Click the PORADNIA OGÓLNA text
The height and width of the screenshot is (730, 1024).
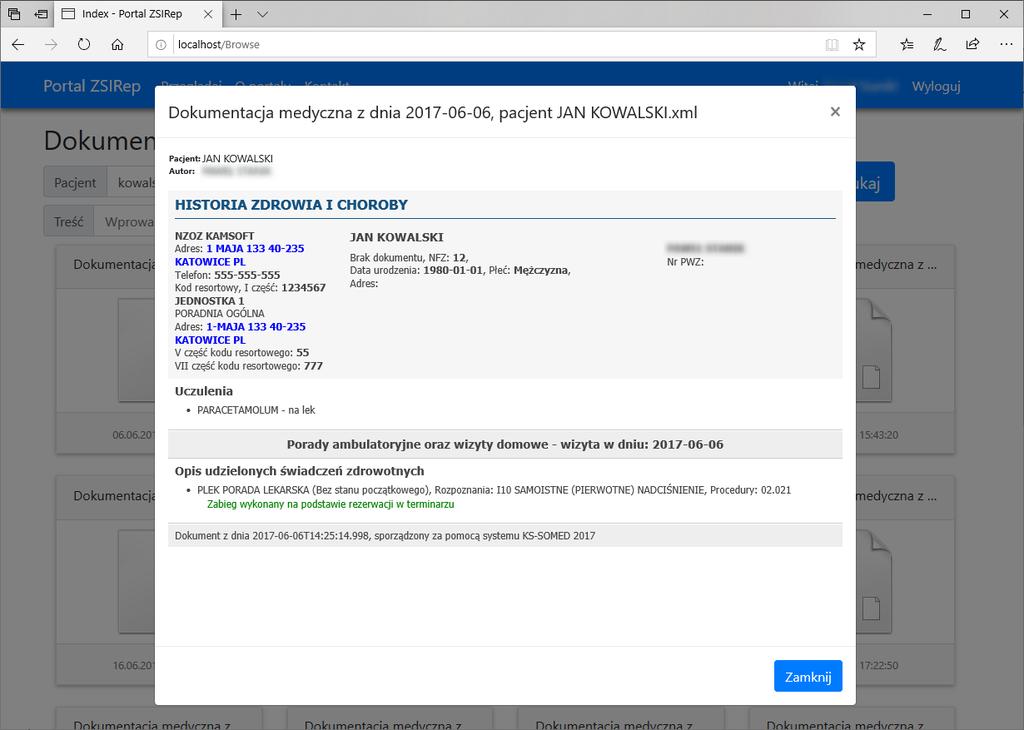click(x=219, y=313)
